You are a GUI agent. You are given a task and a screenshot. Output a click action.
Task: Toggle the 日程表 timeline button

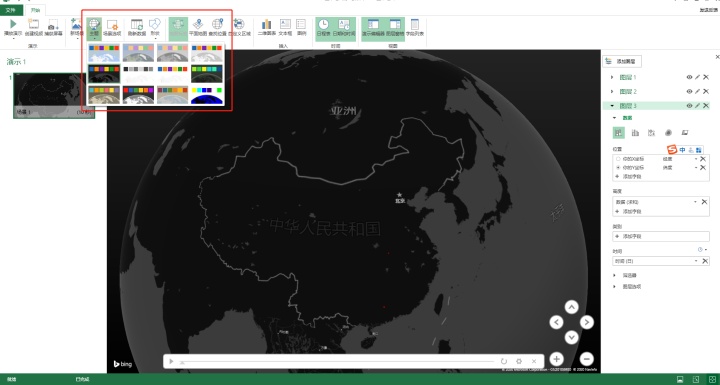tap(324, 28)
